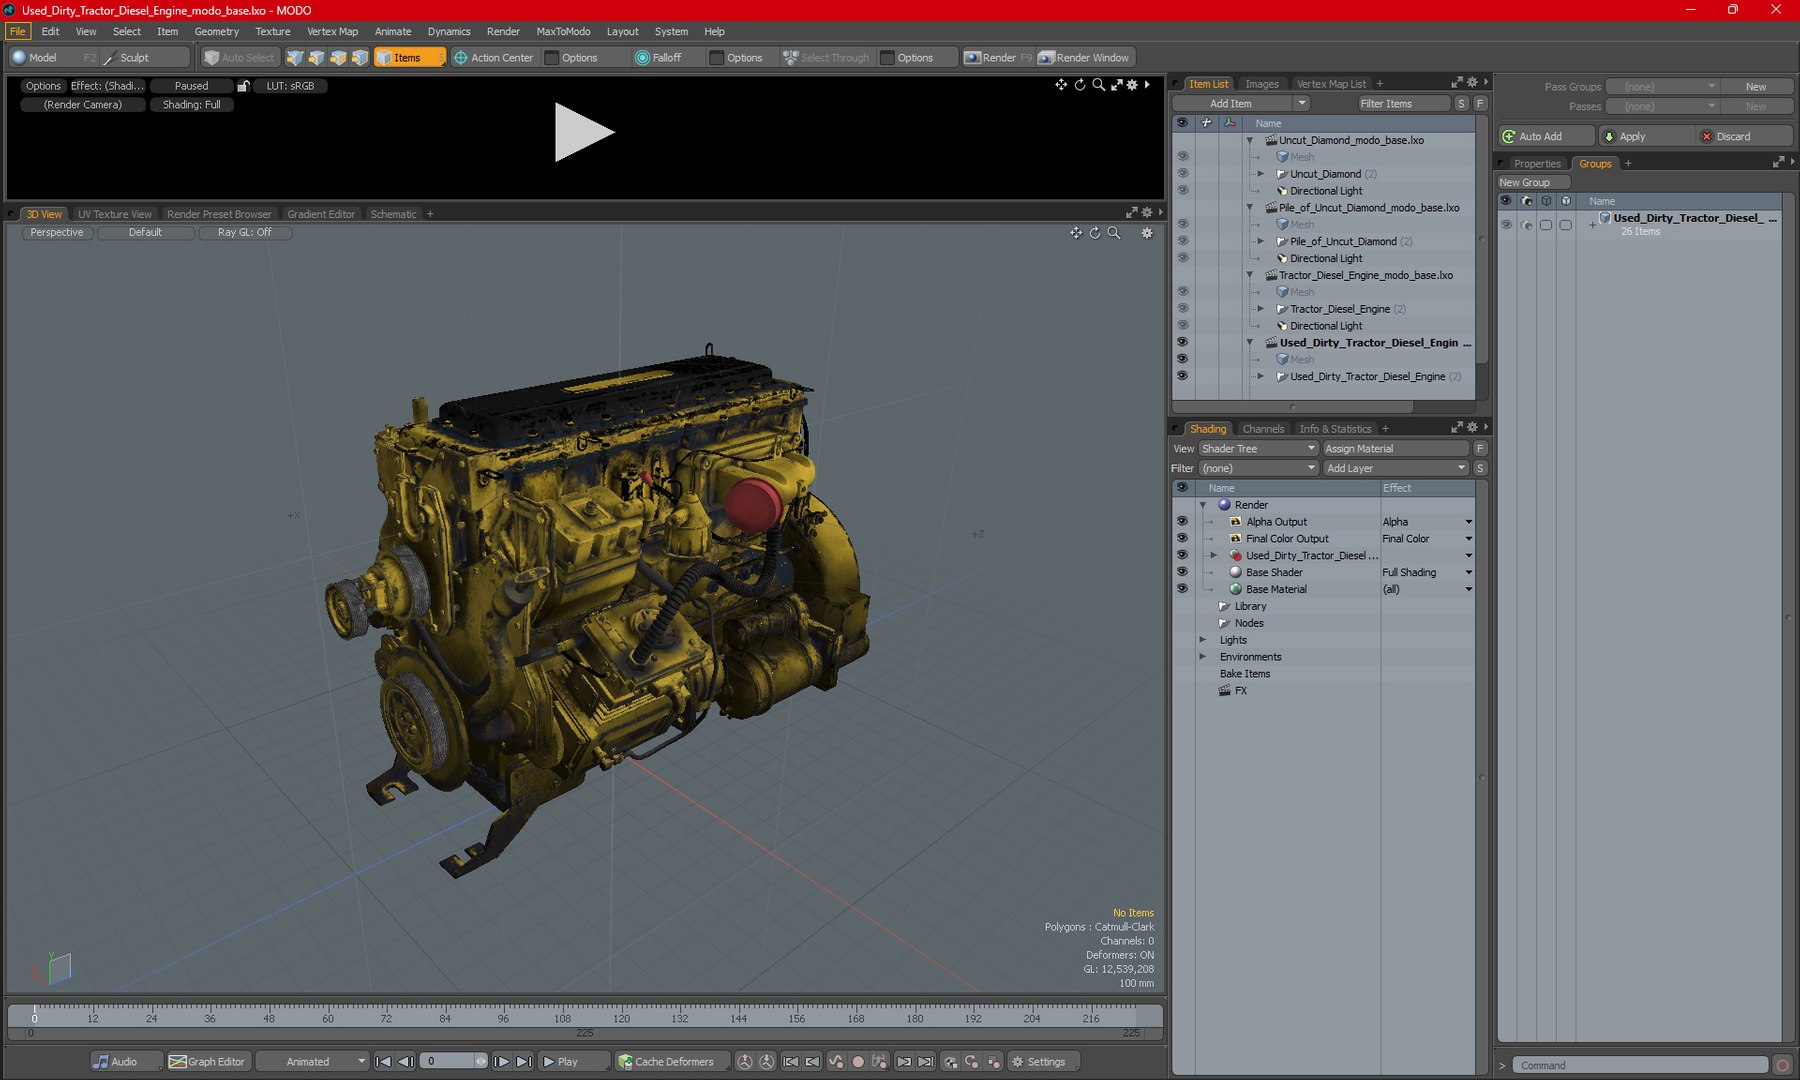Toggle visibility of Alpha Output layer
The height and width of the screenshot is (1080, 1800).
[x=1182, y=521]
